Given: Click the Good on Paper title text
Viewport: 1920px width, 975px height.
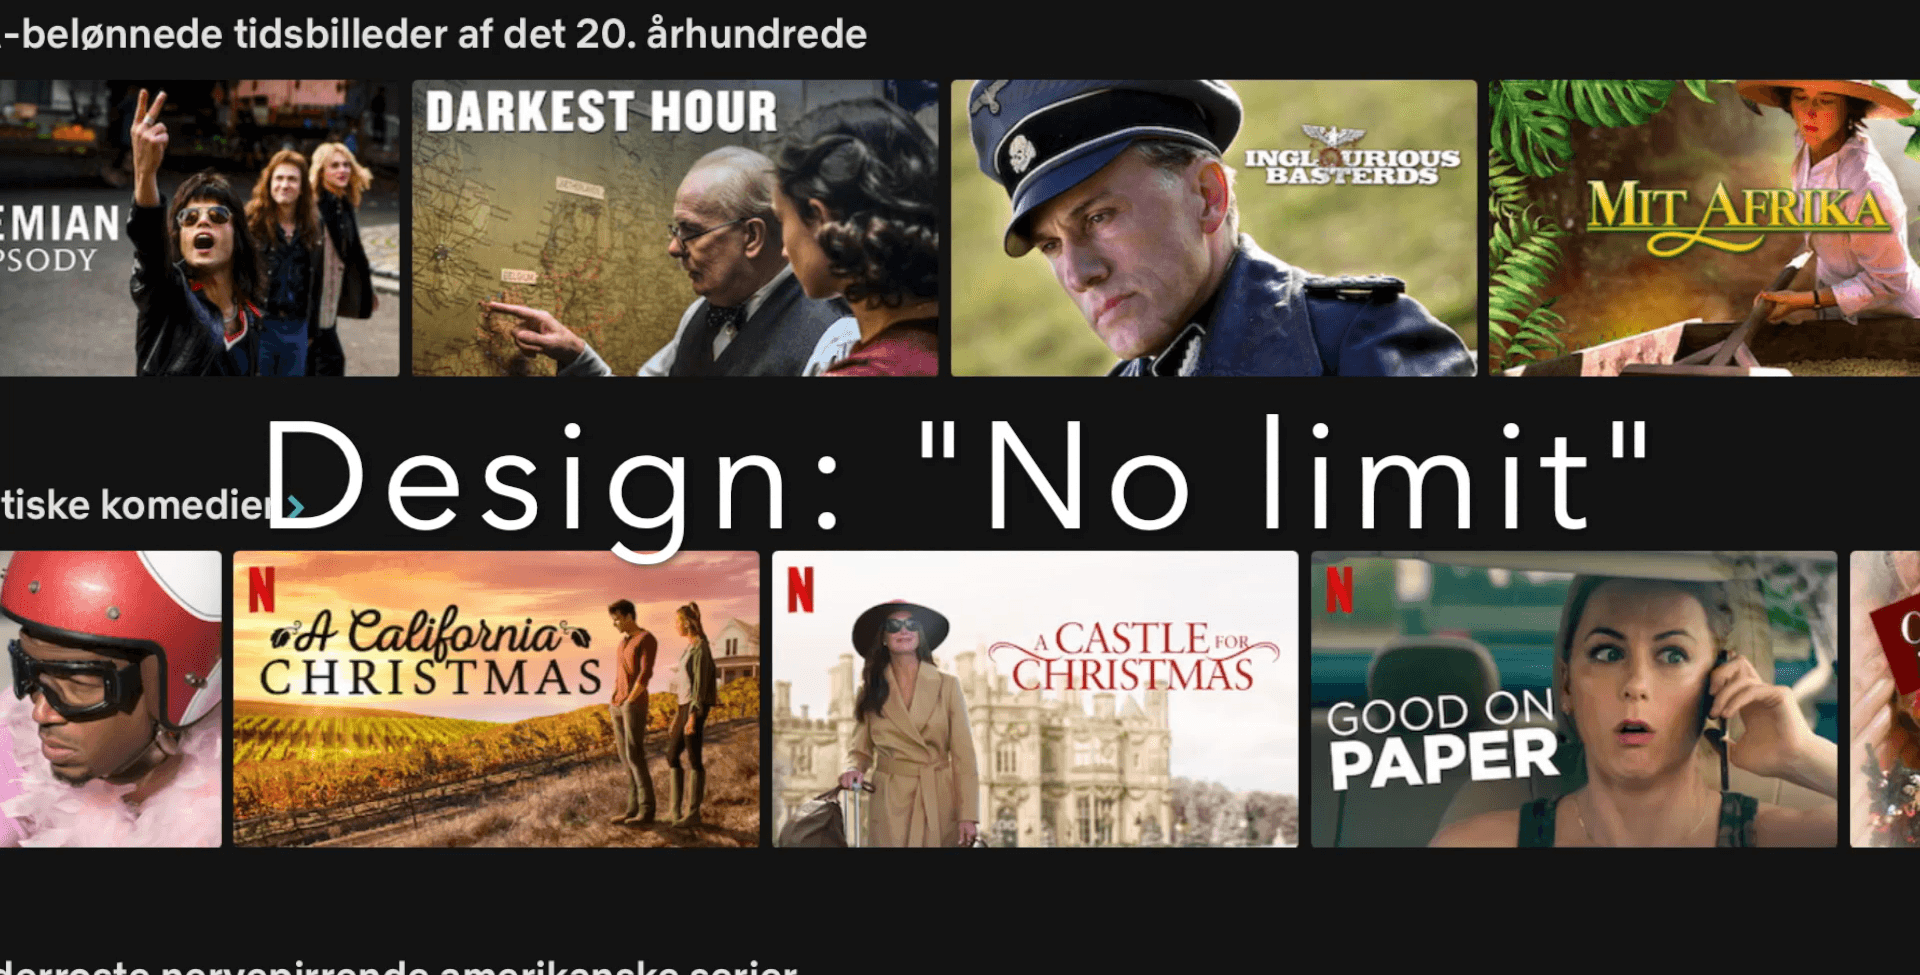Looking at the screenshot, I should click(1442, 738).
